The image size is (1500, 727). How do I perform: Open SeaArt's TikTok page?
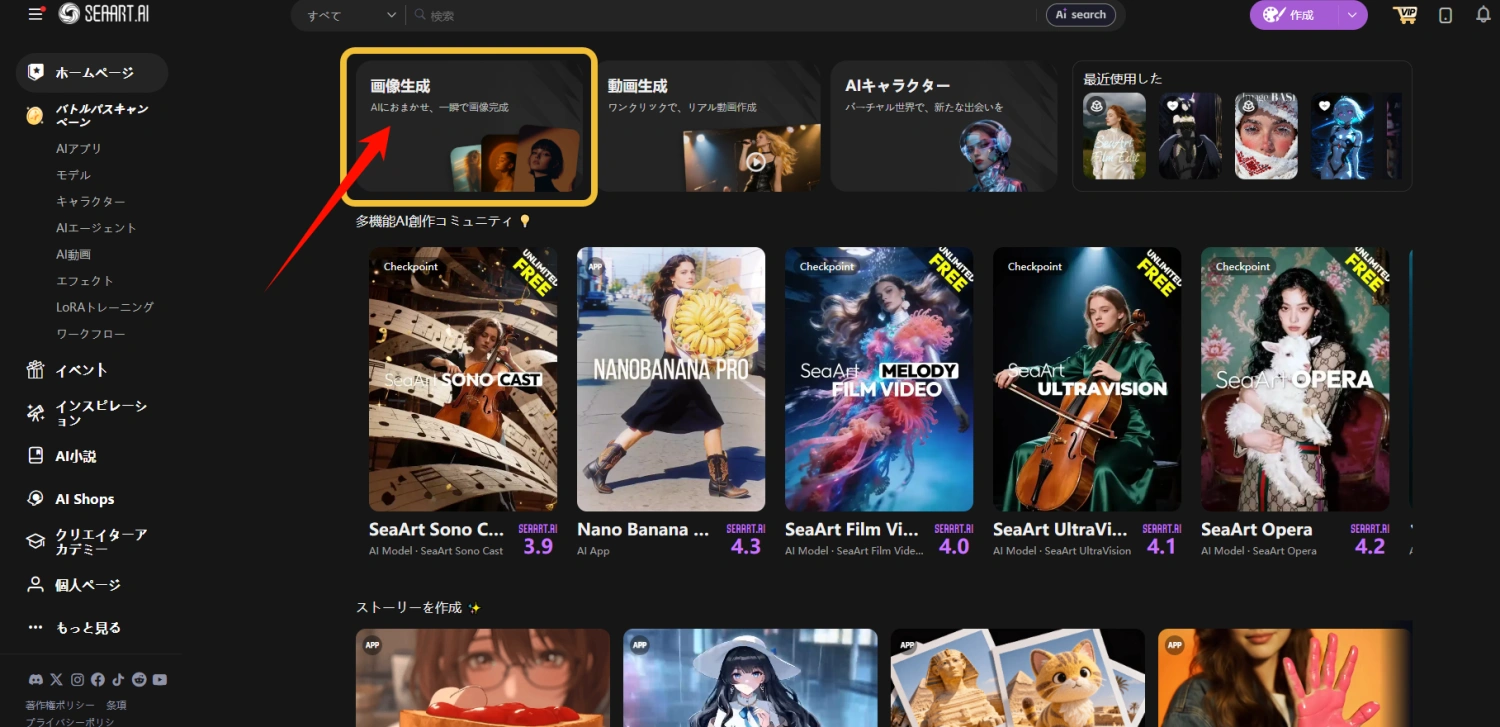(118, 679)
